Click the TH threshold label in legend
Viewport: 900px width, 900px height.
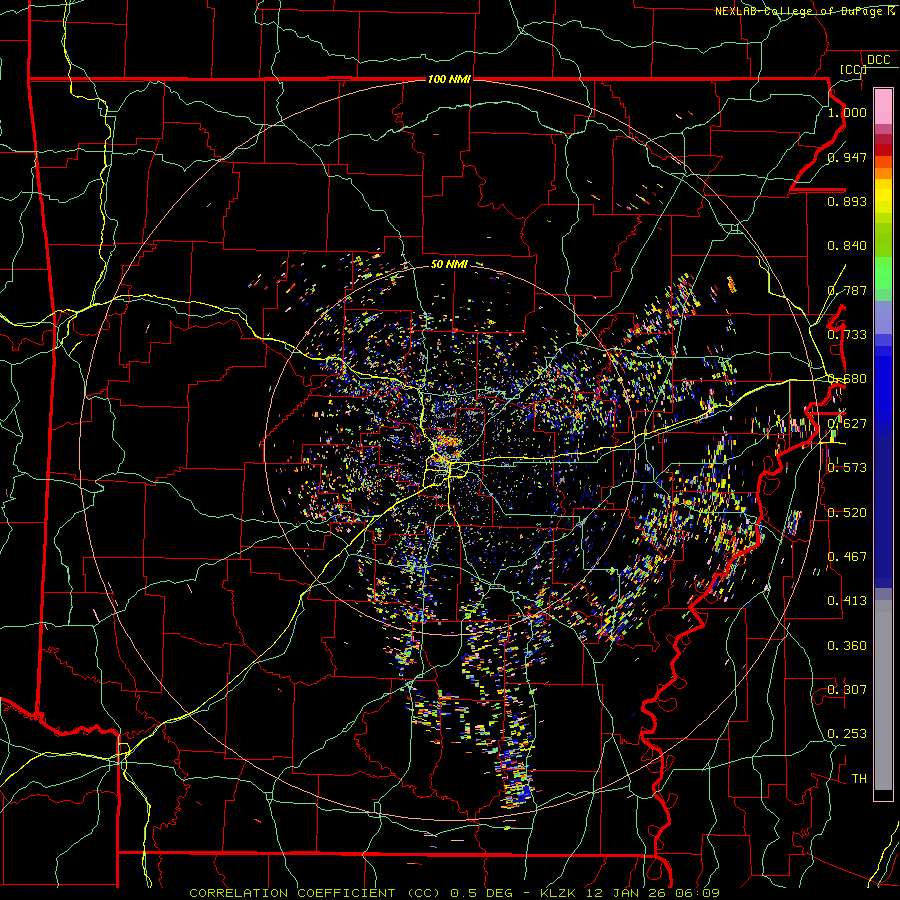point(859,778)
